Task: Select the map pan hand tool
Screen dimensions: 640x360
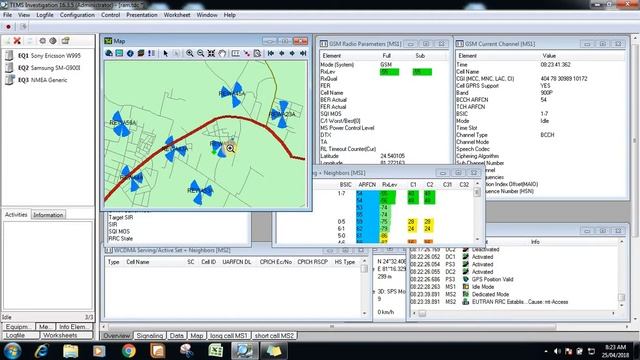Action: point(222,53)
